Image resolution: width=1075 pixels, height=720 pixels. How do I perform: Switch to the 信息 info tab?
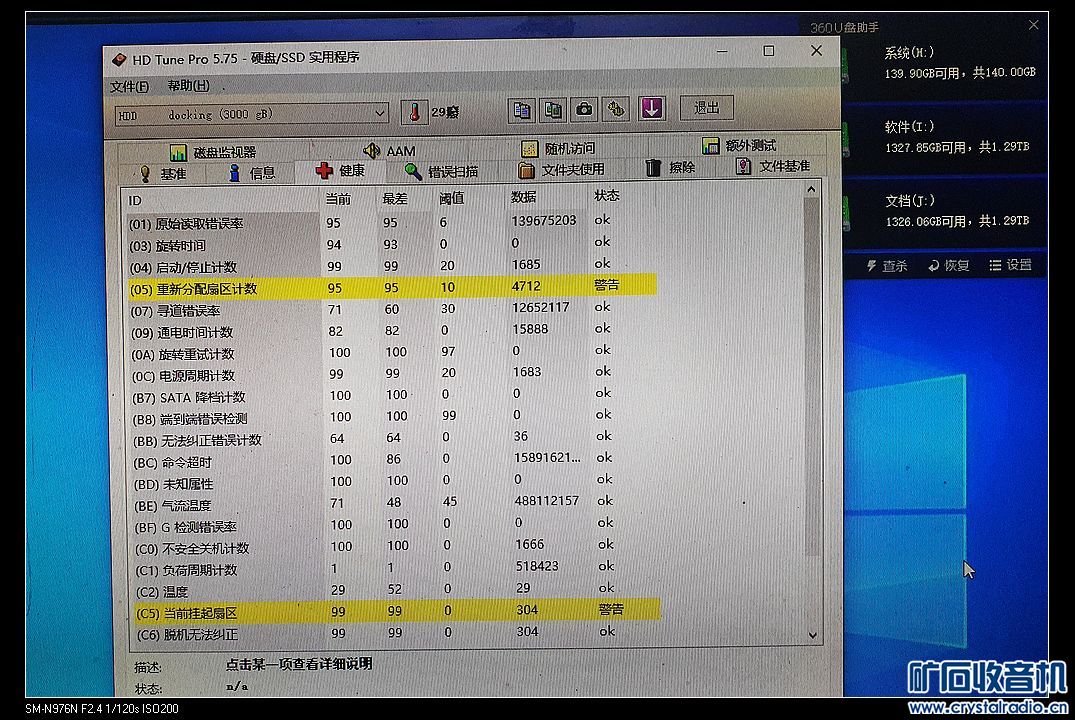[252, 173]
